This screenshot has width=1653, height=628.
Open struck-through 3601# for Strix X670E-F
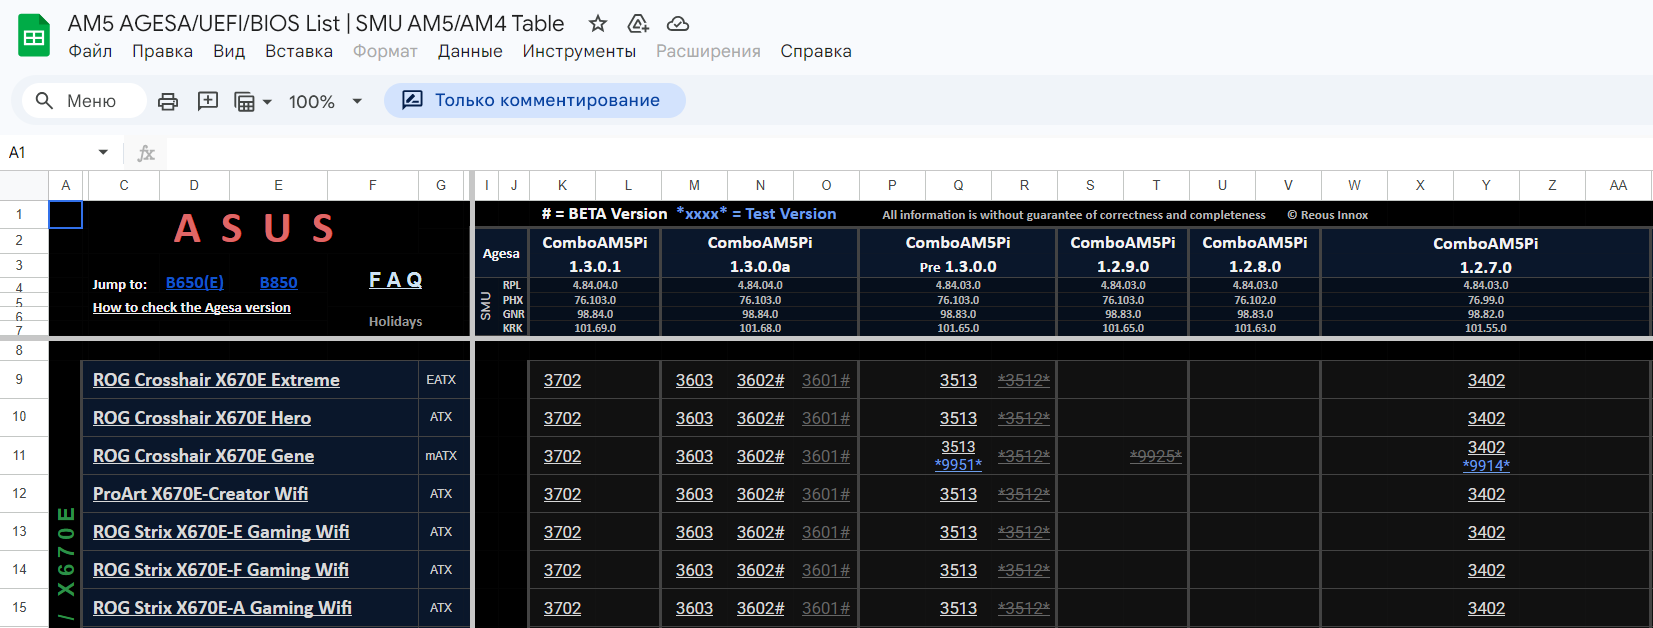(x=826, y=570)
